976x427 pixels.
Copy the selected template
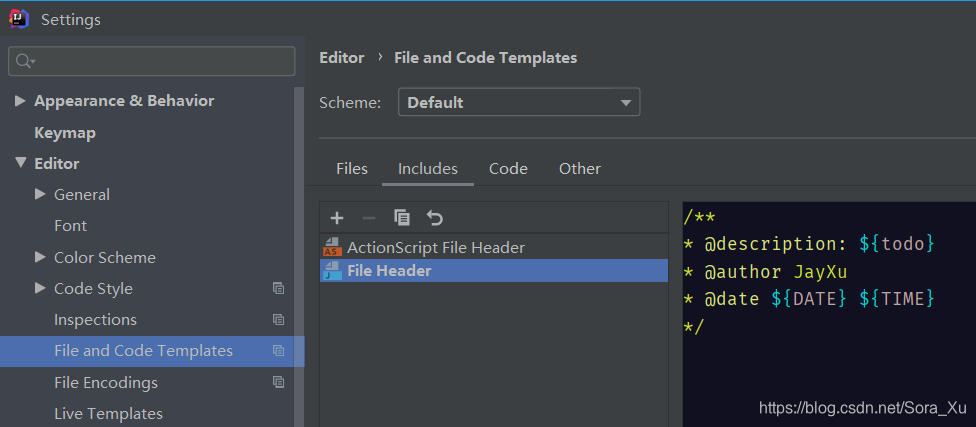pos(402,217)
